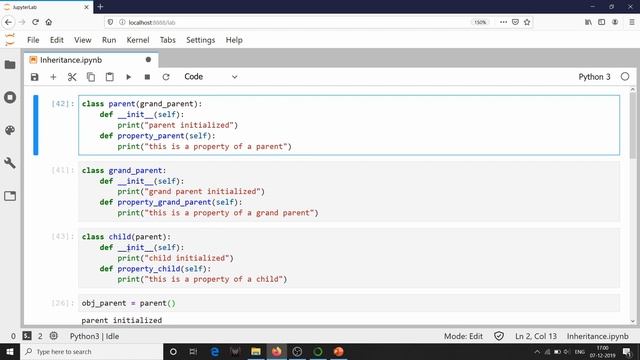This screenshot has height=360, width=640.
Task: Click the class child(parent) code cell
Action: (349, 258)
